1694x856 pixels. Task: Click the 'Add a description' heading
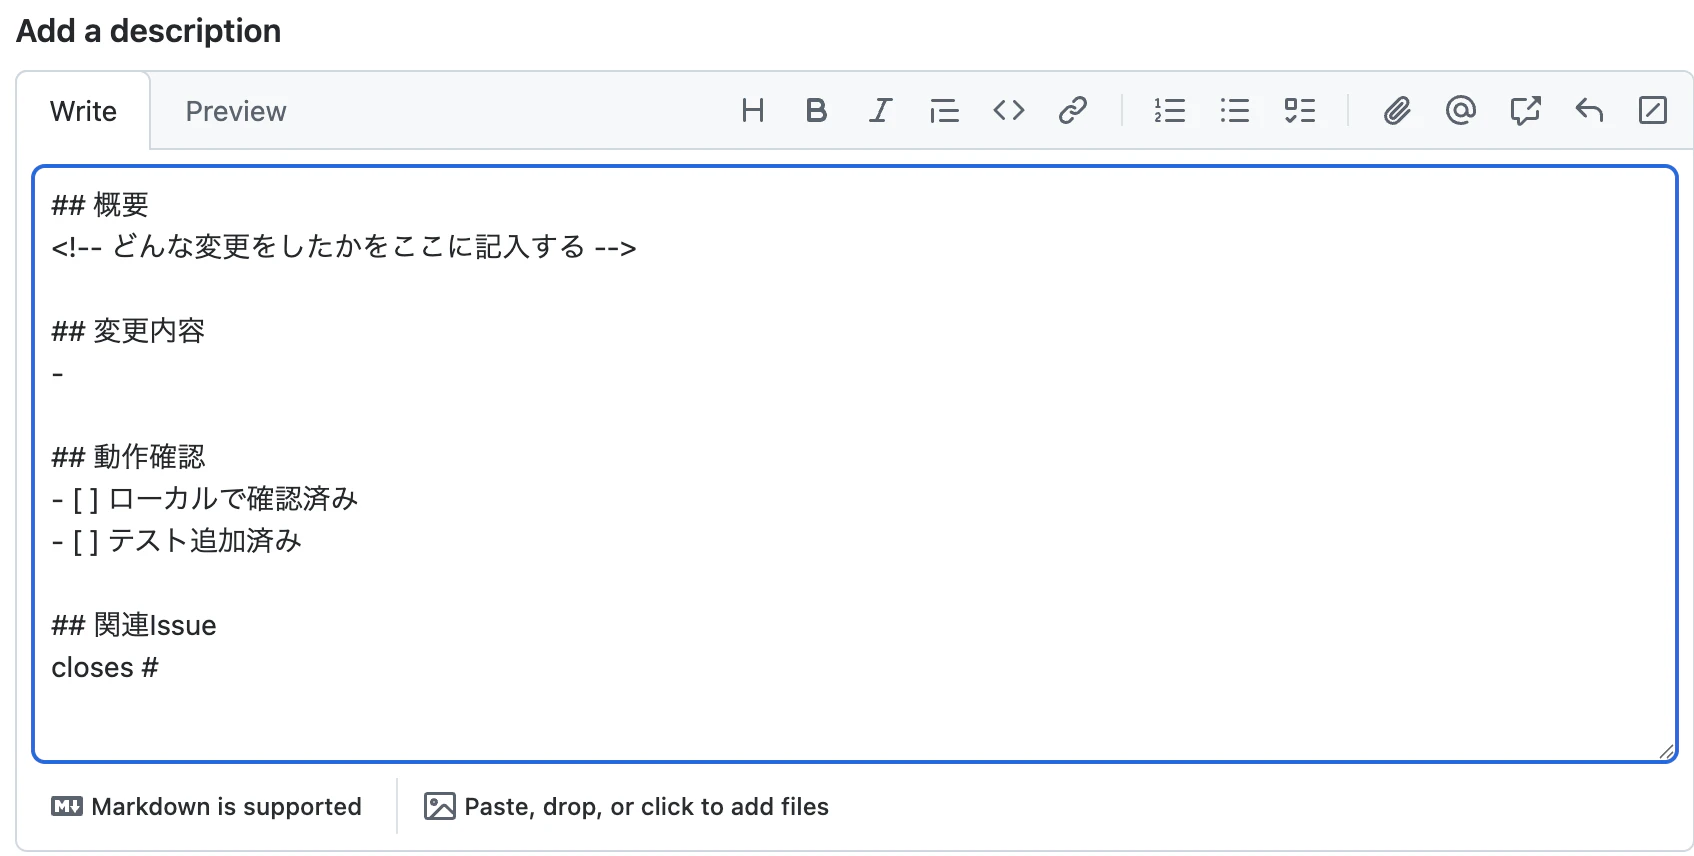tap(149, 31)
